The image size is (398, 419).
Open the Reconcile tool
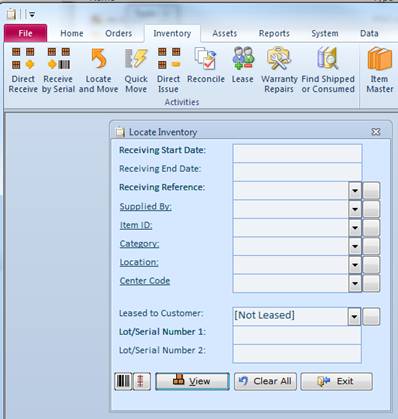click(x=206, y=66)
